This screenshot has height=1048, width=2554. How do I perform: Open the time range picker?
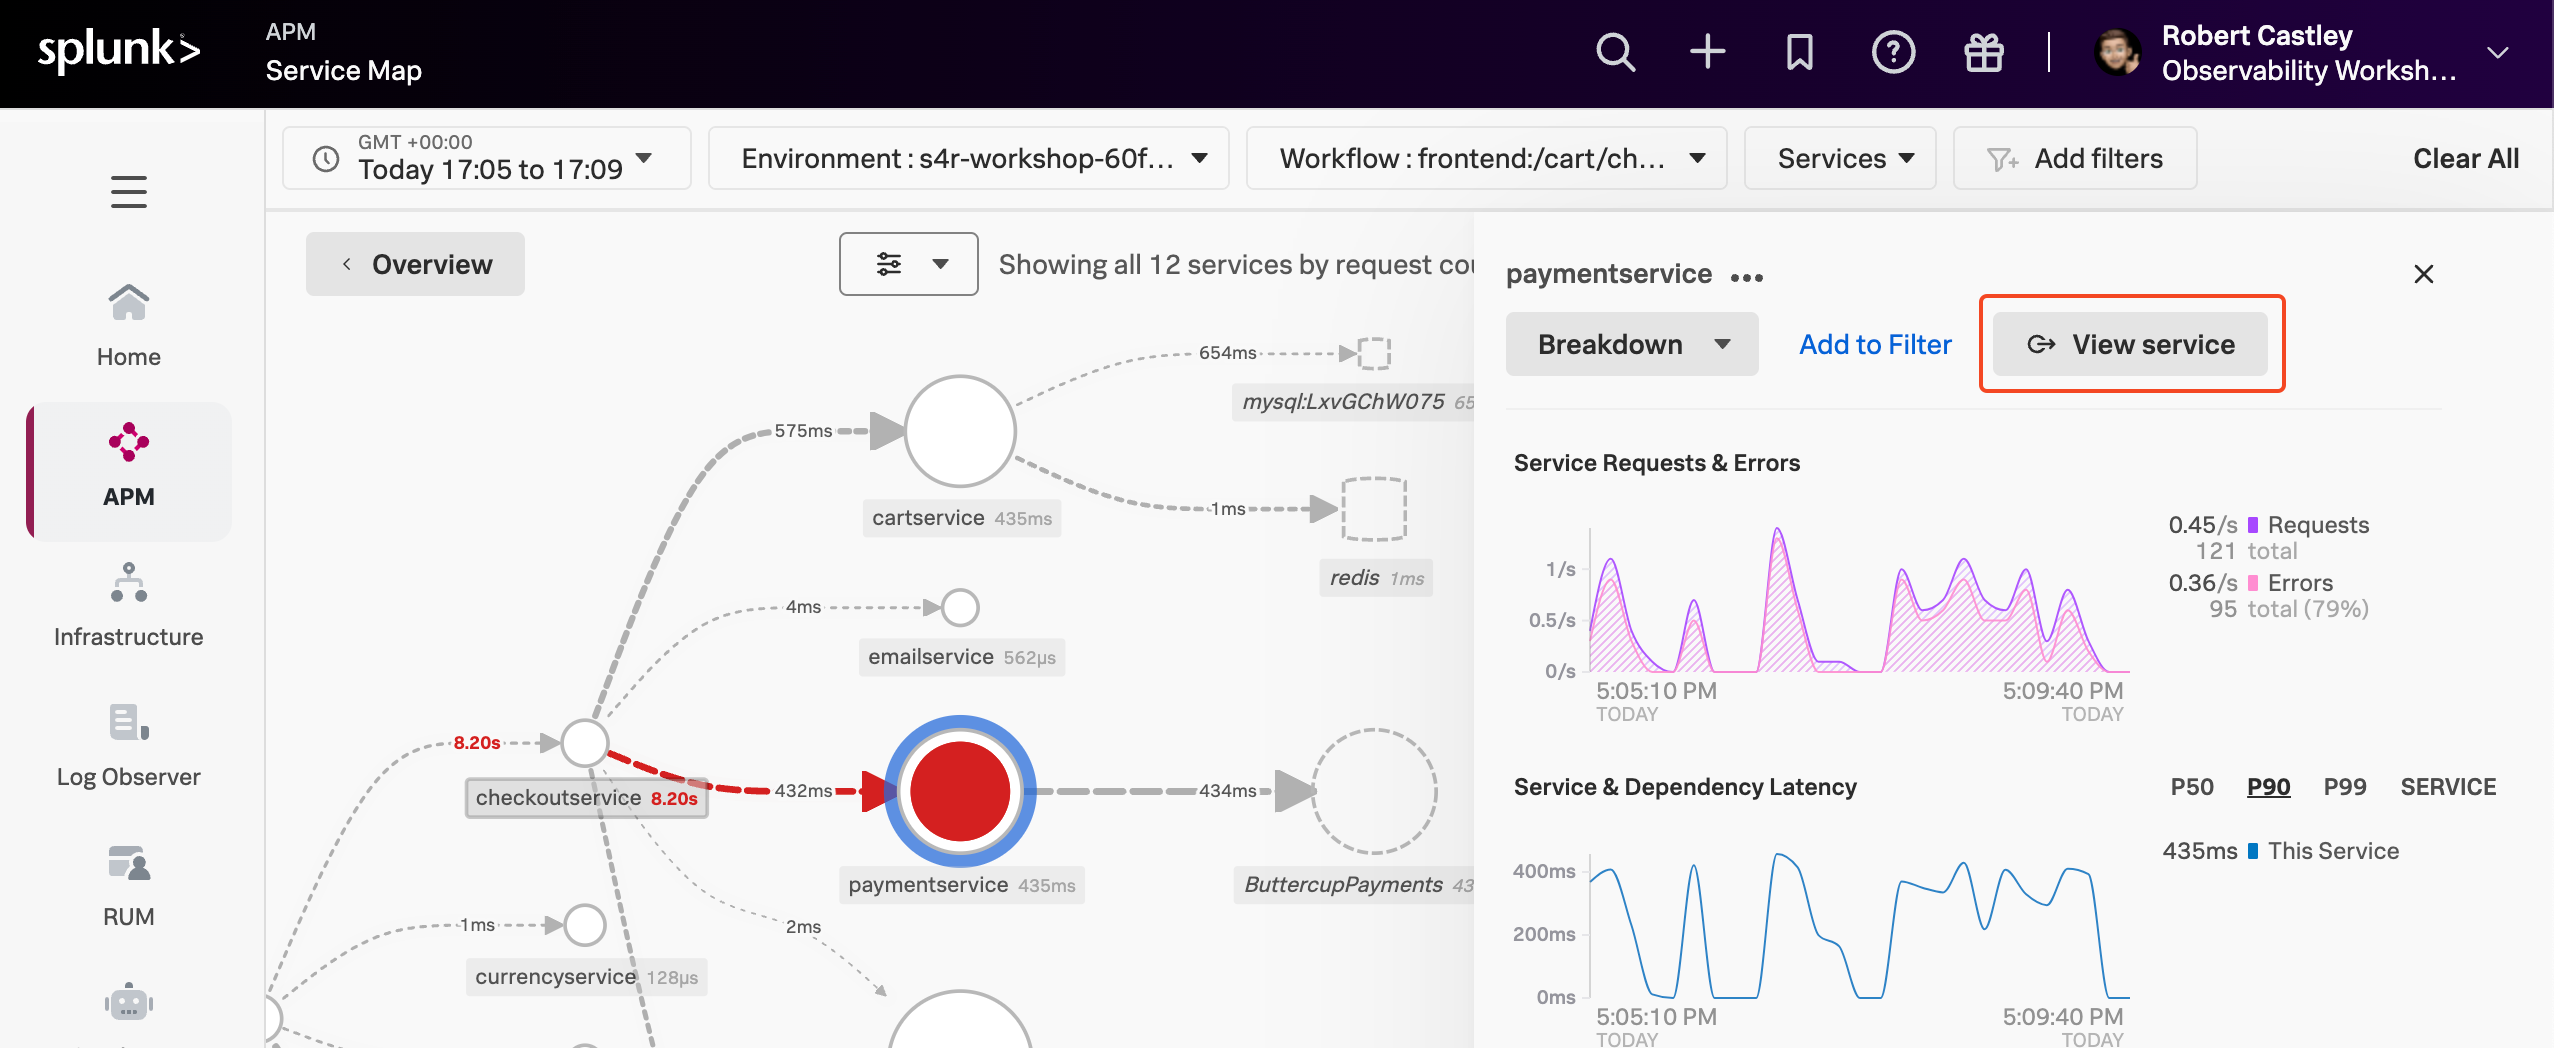487,158
